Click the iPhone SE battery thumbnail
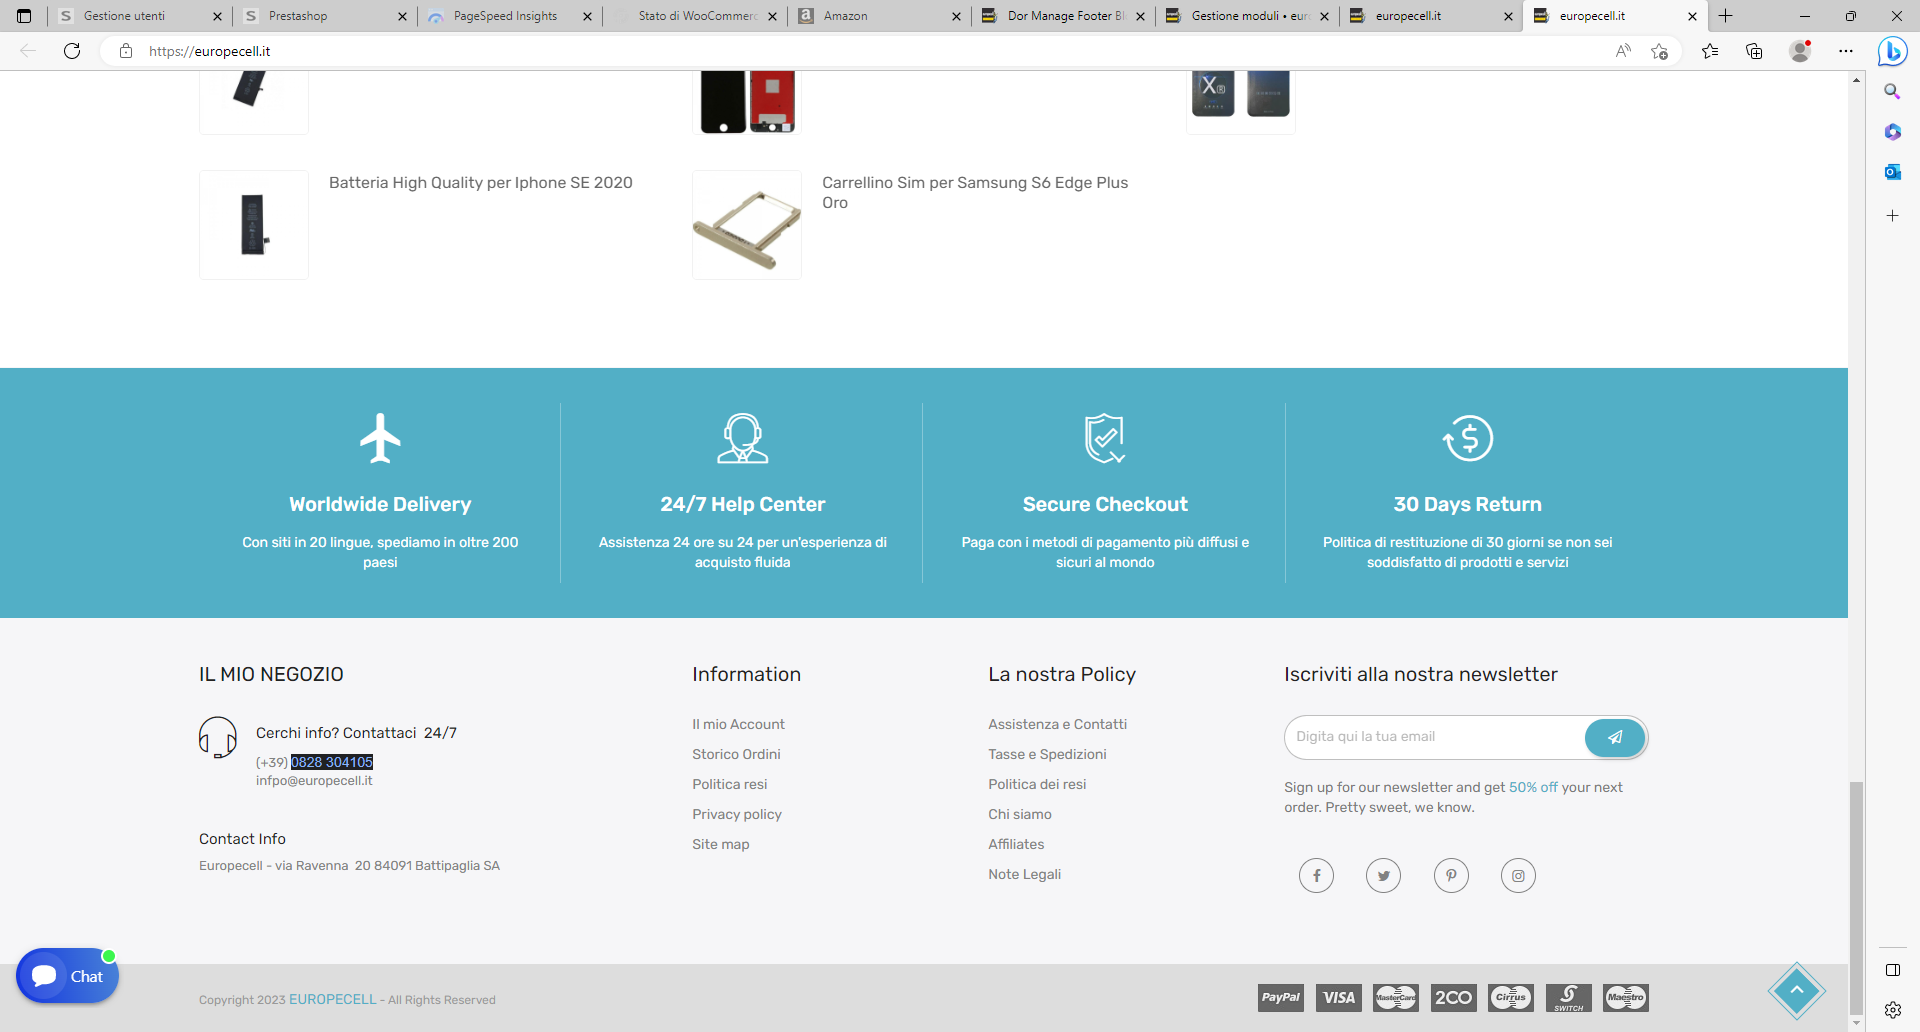Viewport: 1920px width, 1032px height. [254, 225]
